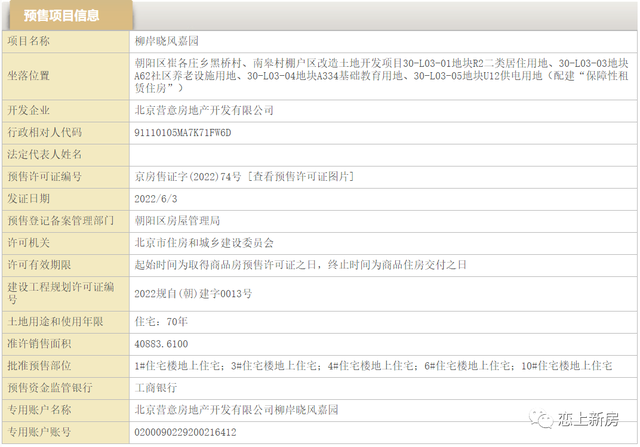Select 住宅：70年 value
640x447 pixels.
(x=161, y=321)
